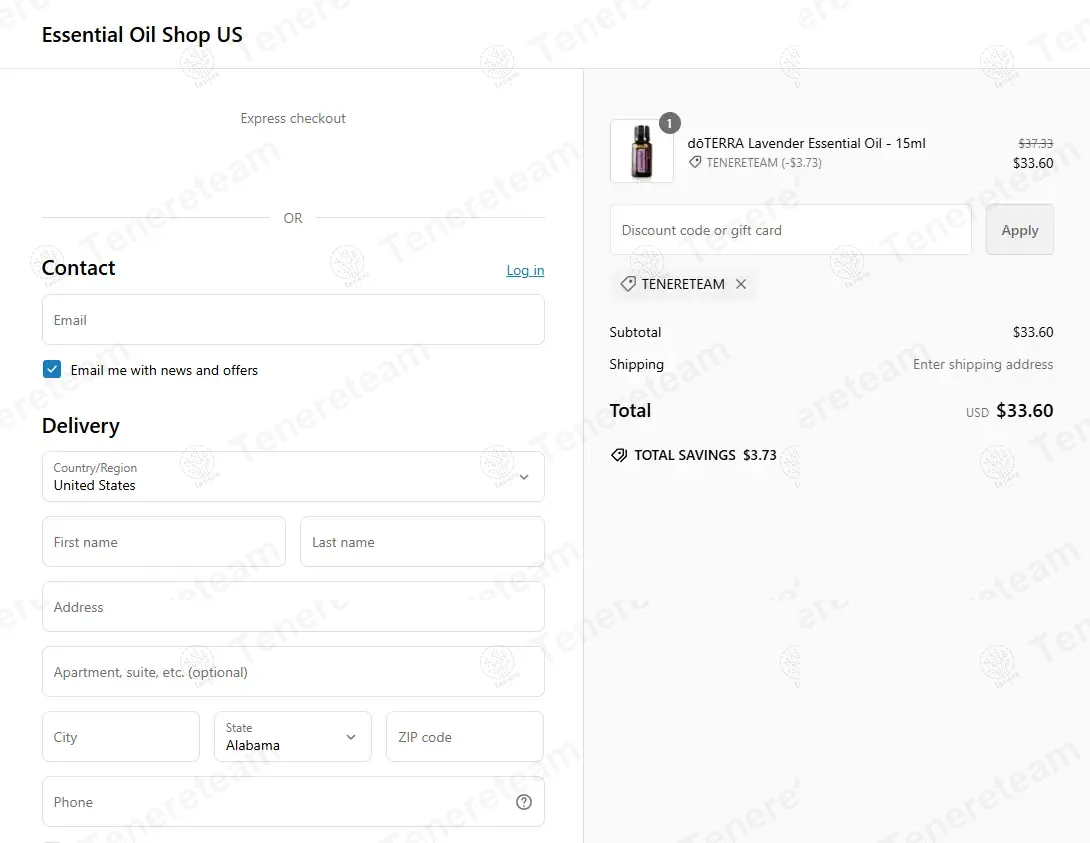The image size is (1090, 843).
Task: Select the ZIP code field
Action: coord(464,737)
